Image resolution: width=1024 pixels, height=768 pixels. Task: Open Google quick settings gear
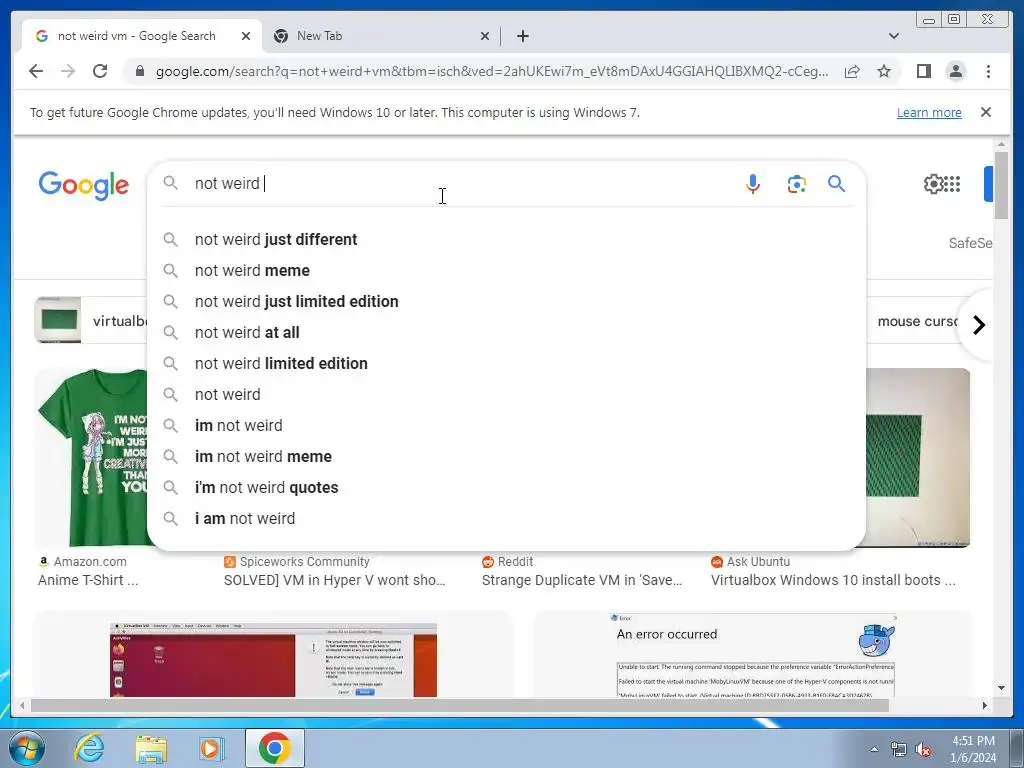click(x=933, y=184)
